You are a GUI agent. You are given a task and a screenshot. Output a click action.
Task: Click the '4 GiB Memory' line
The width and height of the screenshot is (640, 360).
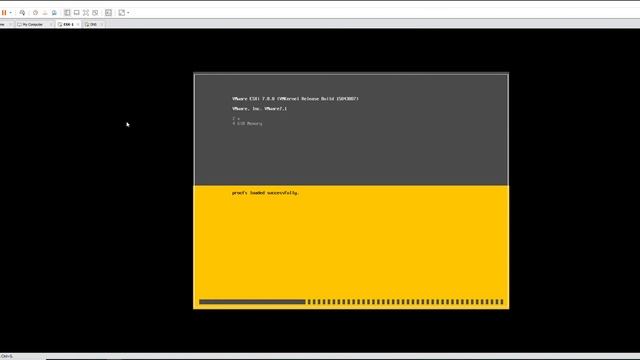247,123
